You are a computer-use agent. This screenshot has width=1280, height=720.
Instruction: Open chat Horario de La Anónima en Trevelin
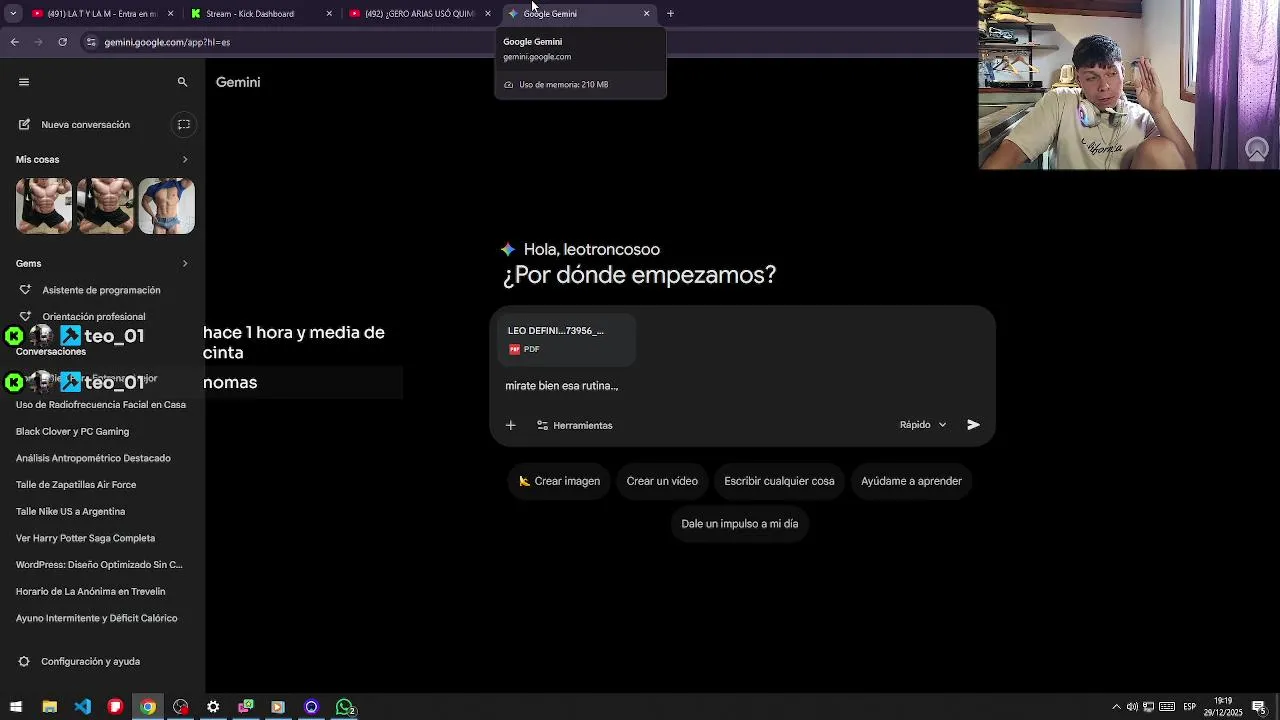coord(90,591)
